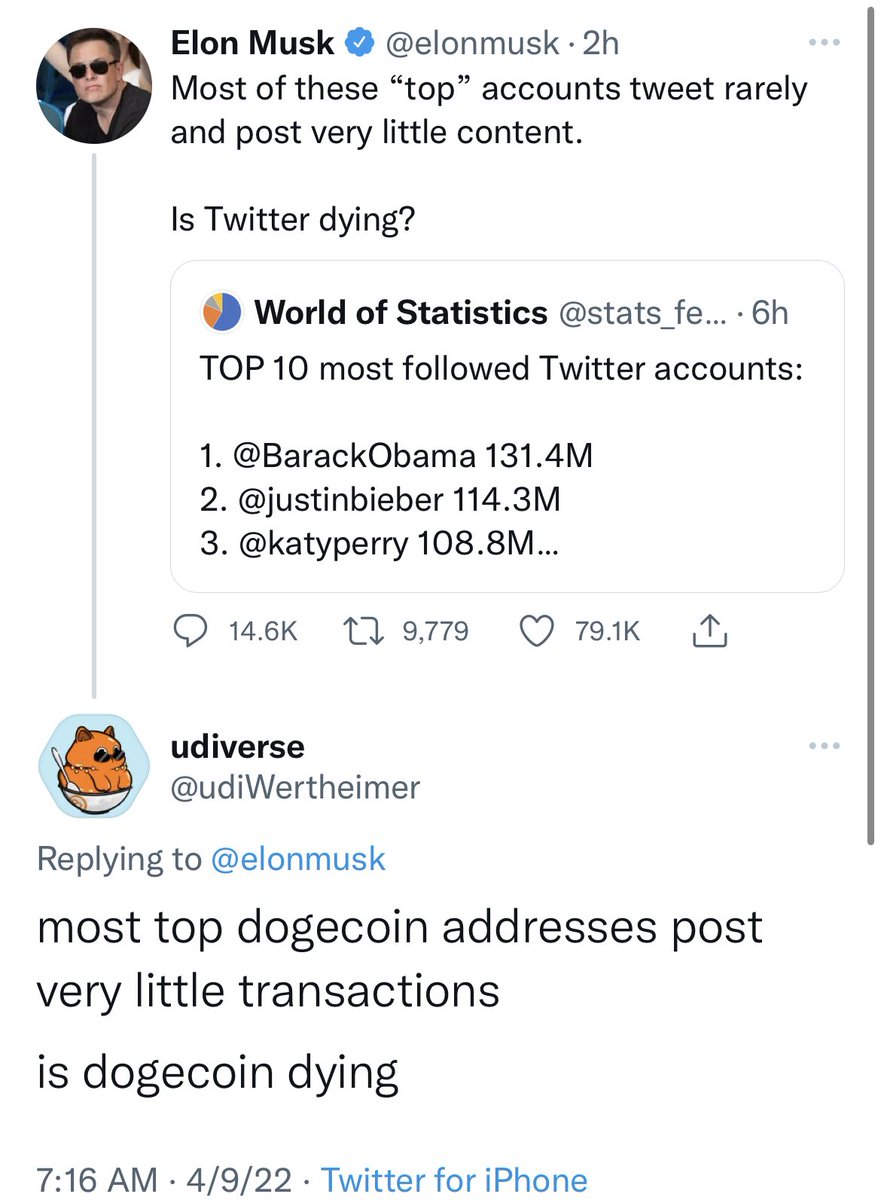Open the World of Statistics account name
The height and width of the screenshot is (1200, 881).
tap(401, 313)
